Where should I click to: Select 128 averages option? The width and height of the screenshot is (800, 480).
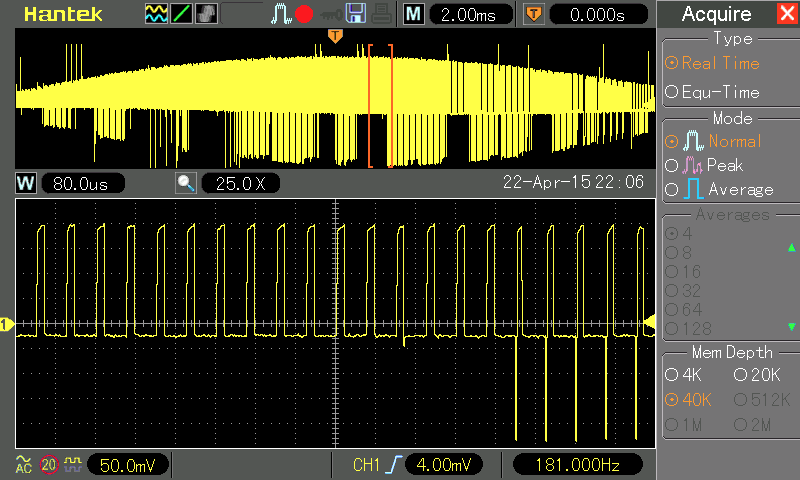click(688, 329)
